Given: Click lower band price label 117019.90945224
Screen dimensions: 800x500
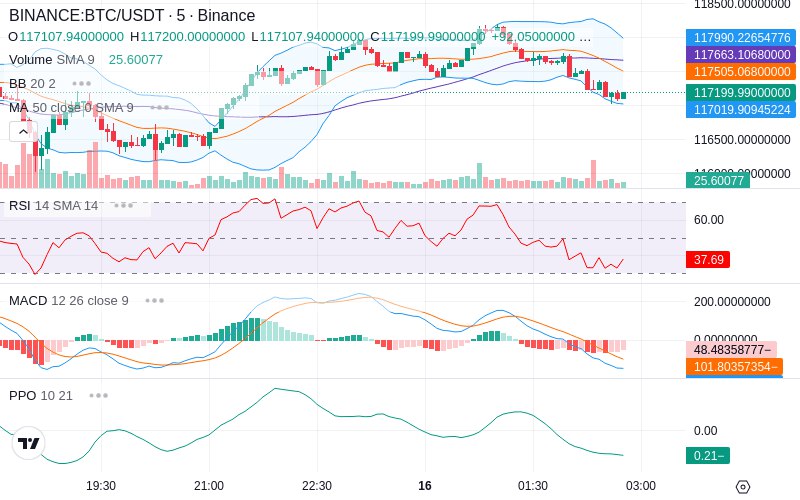Looking at the screenshot, I should point(741,110).
